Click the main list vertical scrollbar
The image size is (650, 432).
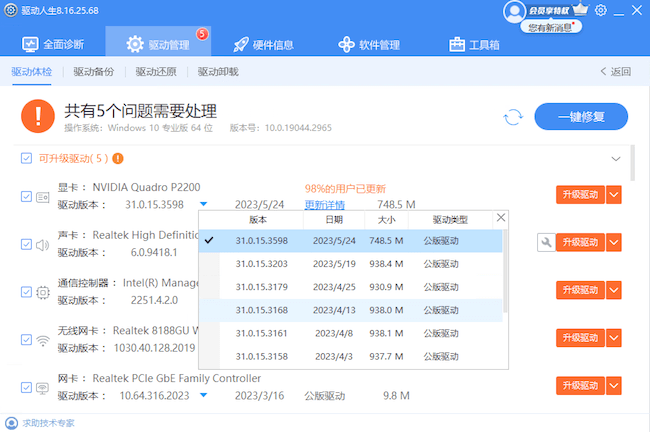(x=632, y=163)
